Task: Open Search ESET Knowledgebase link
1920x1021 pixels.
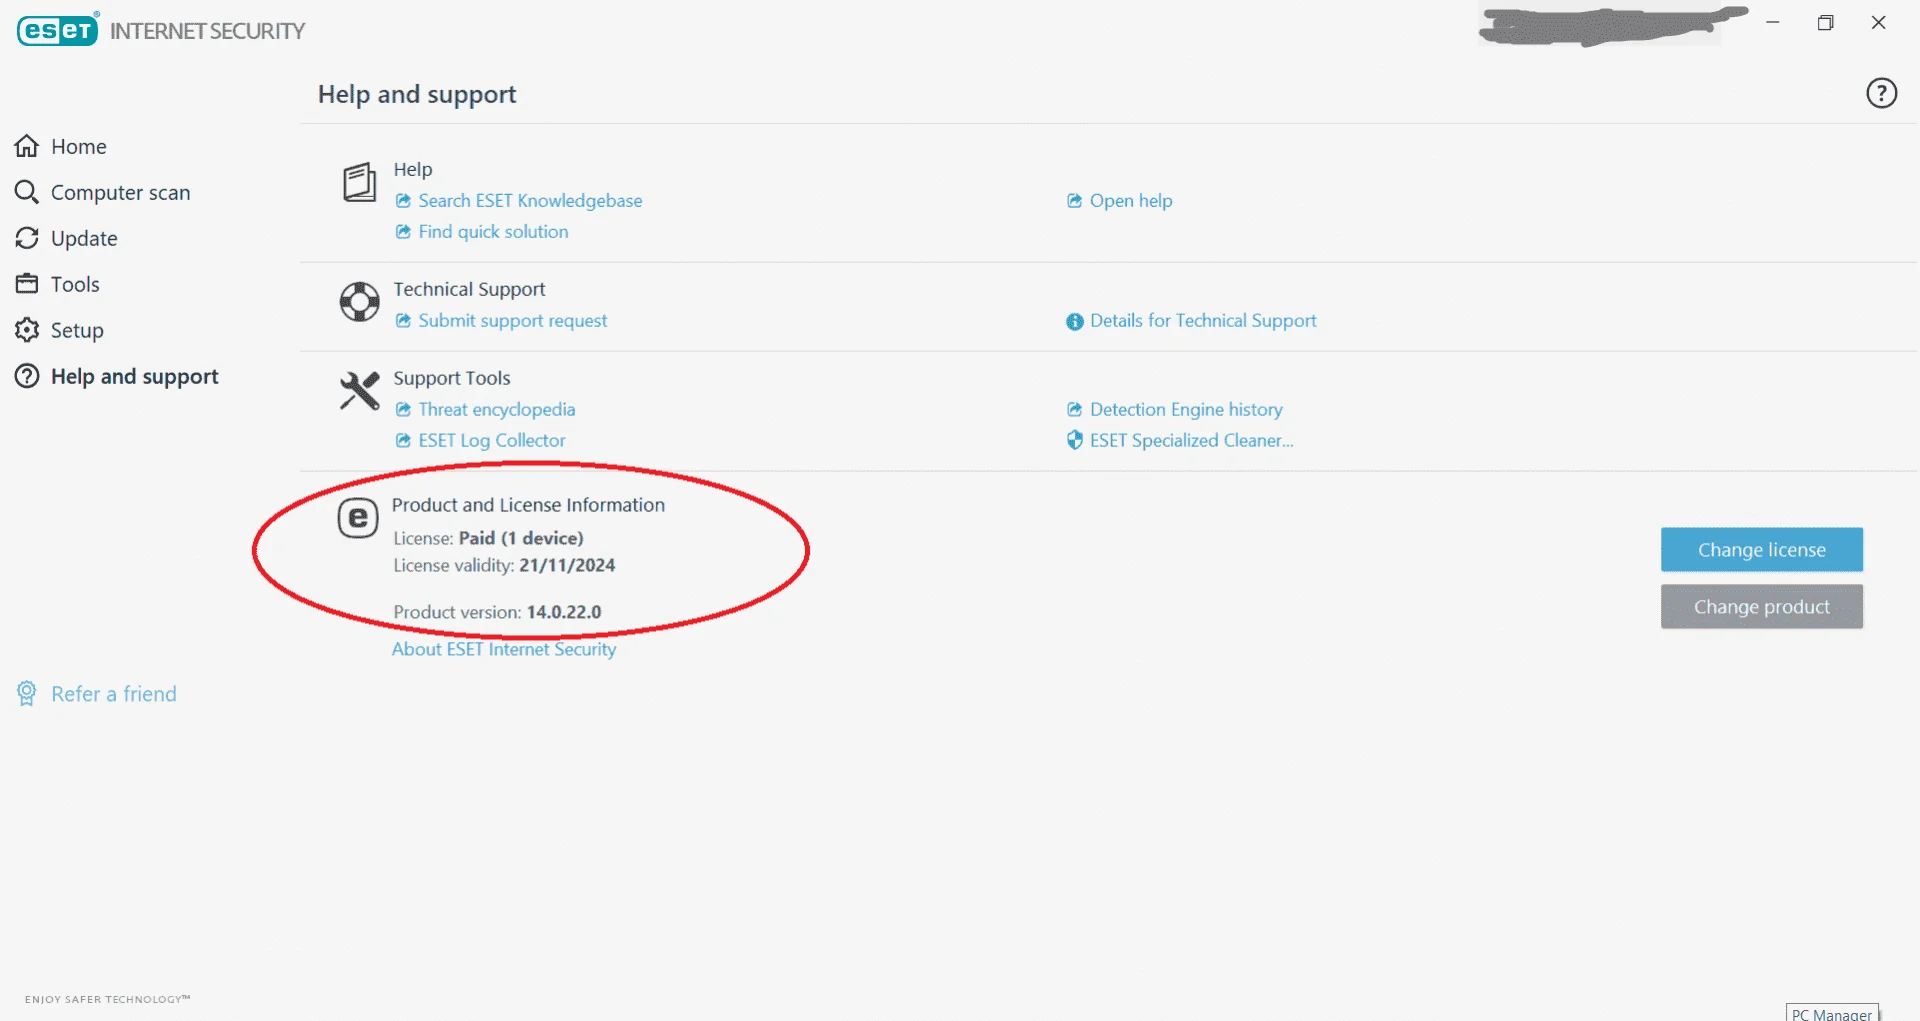Action: (530, 201)
